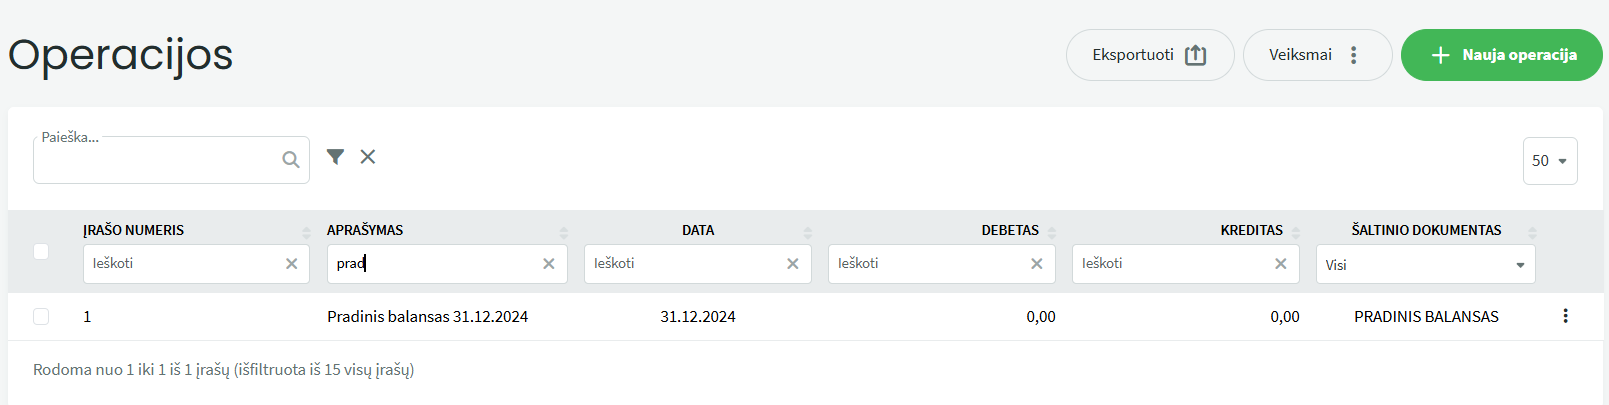Clear the Įrašo numeris filter field
Screen dimensions: 1609x405
click(292, 264)
